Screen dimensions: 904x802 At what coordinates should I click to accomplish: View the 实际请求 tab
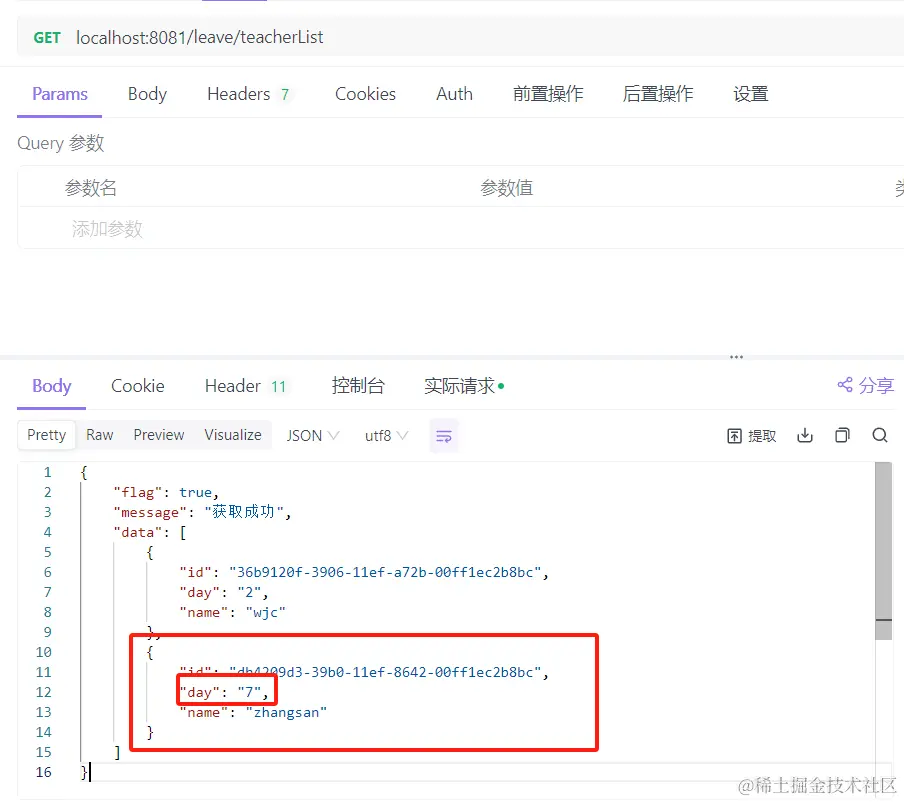point(464,386)
